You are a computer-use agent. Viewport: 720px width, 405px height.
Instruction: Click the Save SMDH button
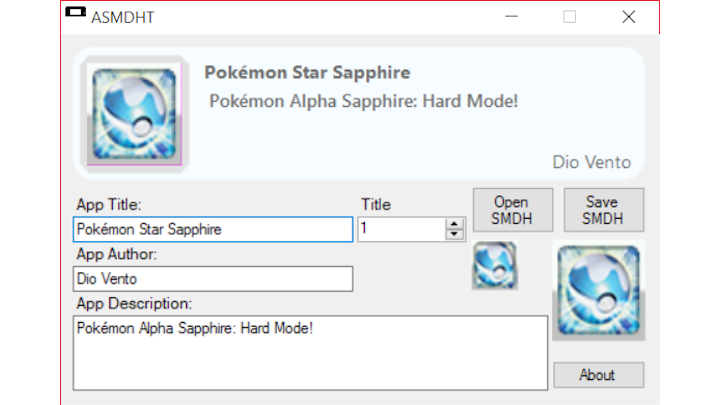(x=603, y=210)
